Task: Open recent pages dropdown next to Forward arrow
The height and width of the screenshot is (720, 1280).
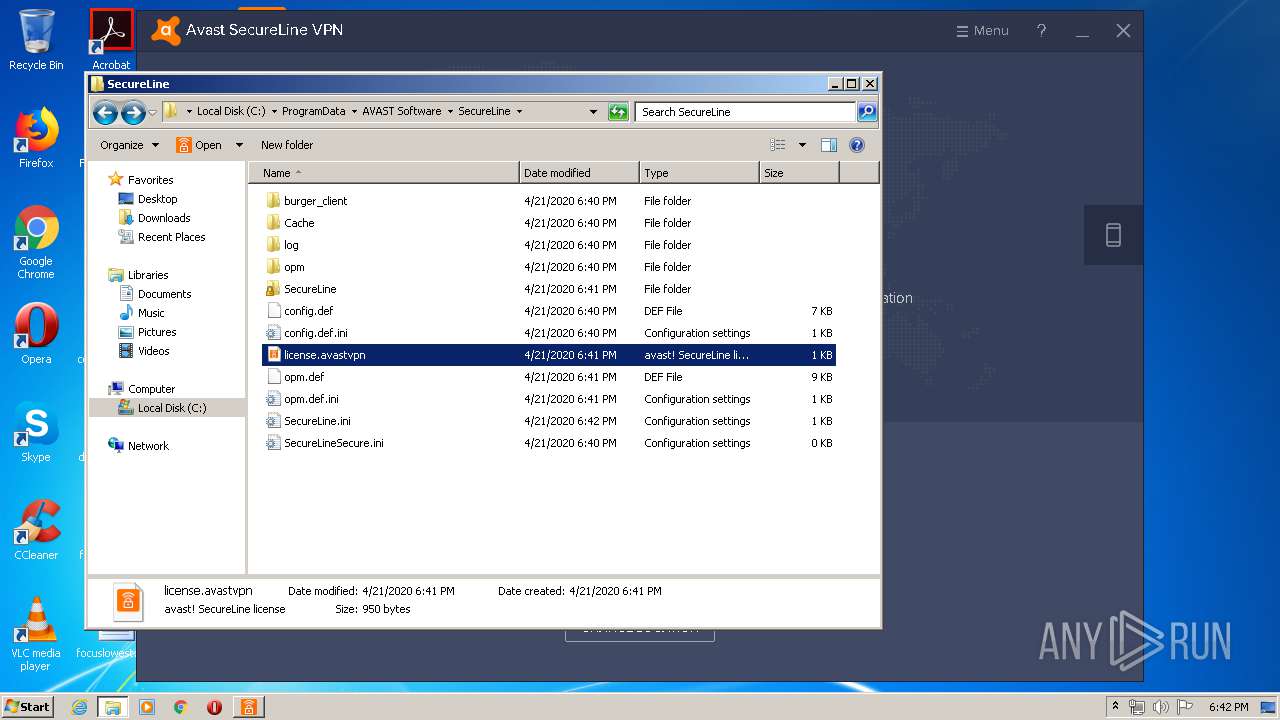Action: (152, 112)
